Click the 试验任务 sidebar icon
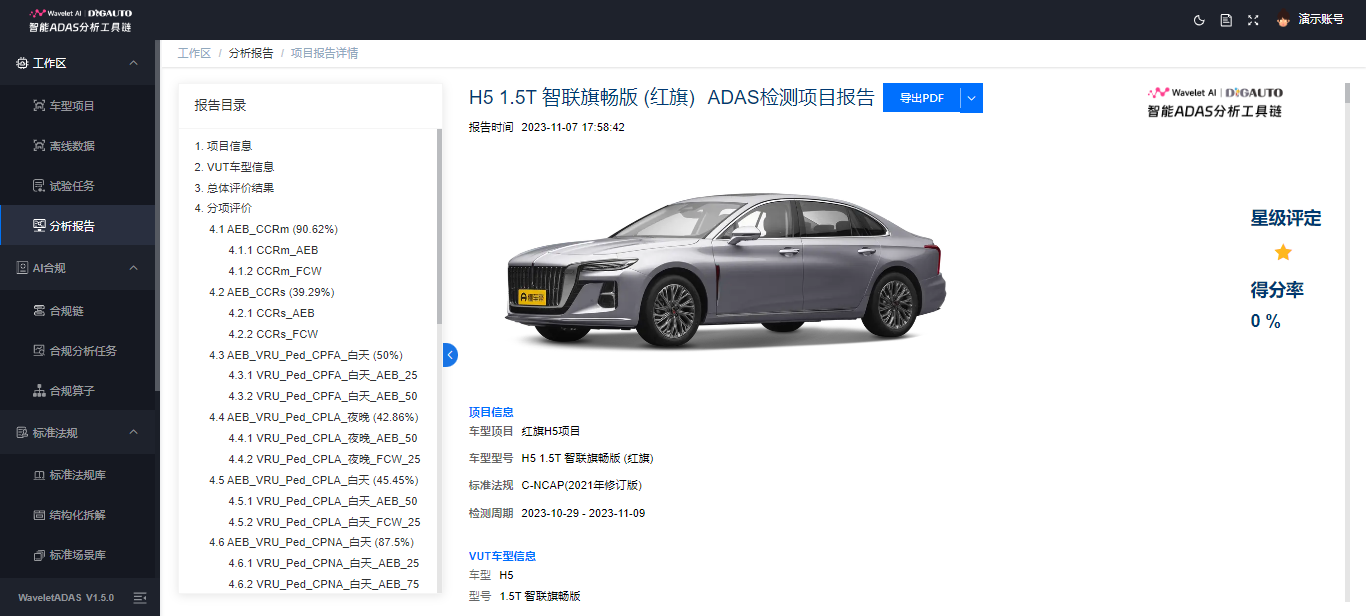Screen dimensions: 1366x616 click(39, 185)
